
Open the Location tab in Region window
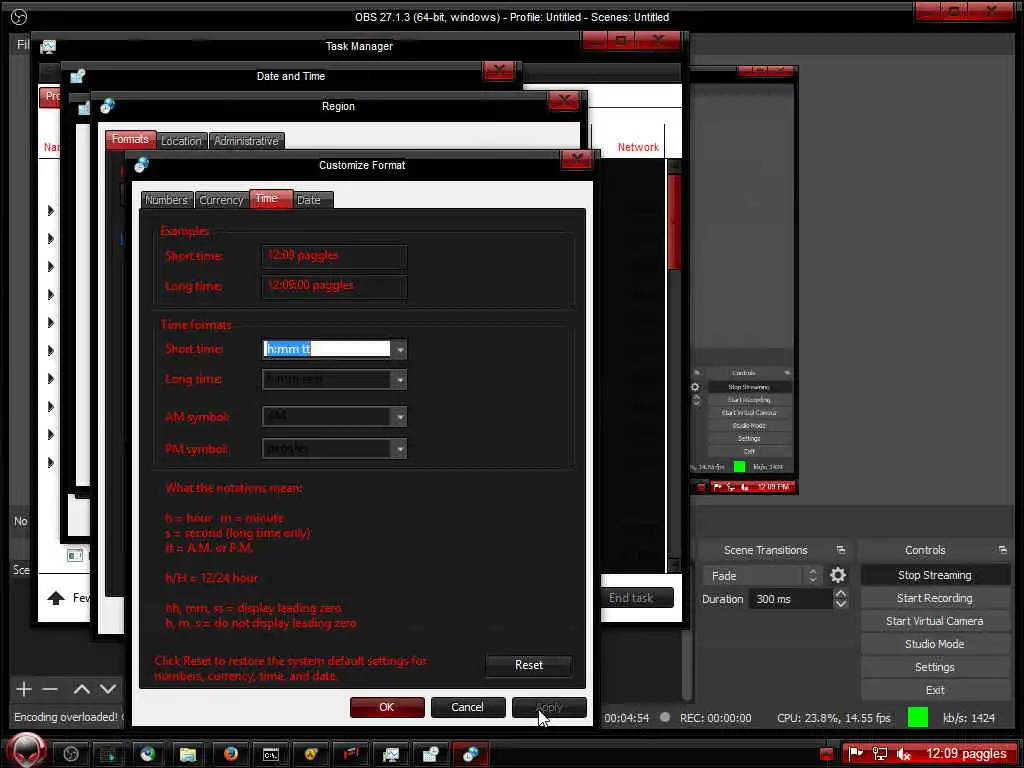182,140
